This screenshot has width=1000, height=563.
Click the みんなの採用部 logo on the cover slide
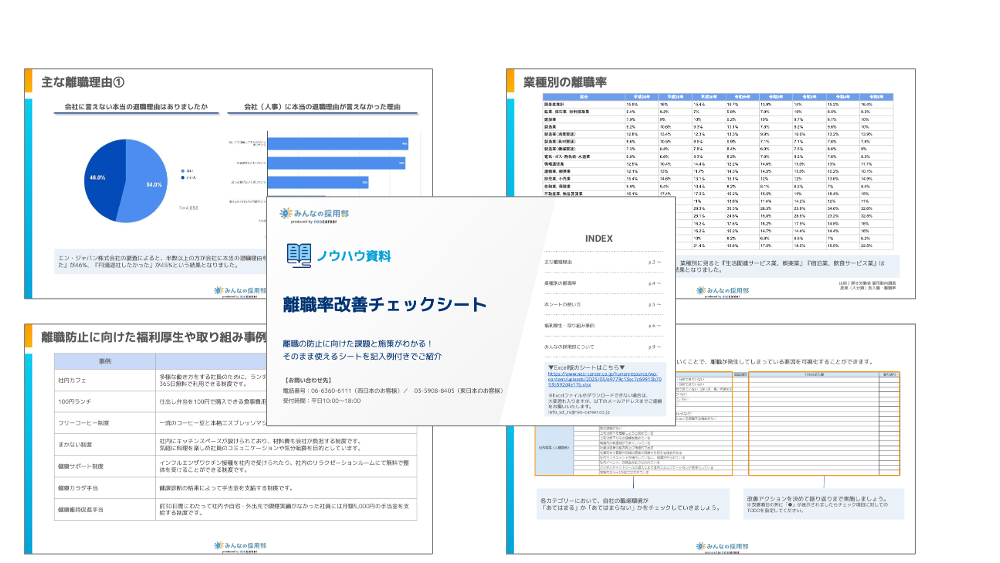click(x=314, y=215)
